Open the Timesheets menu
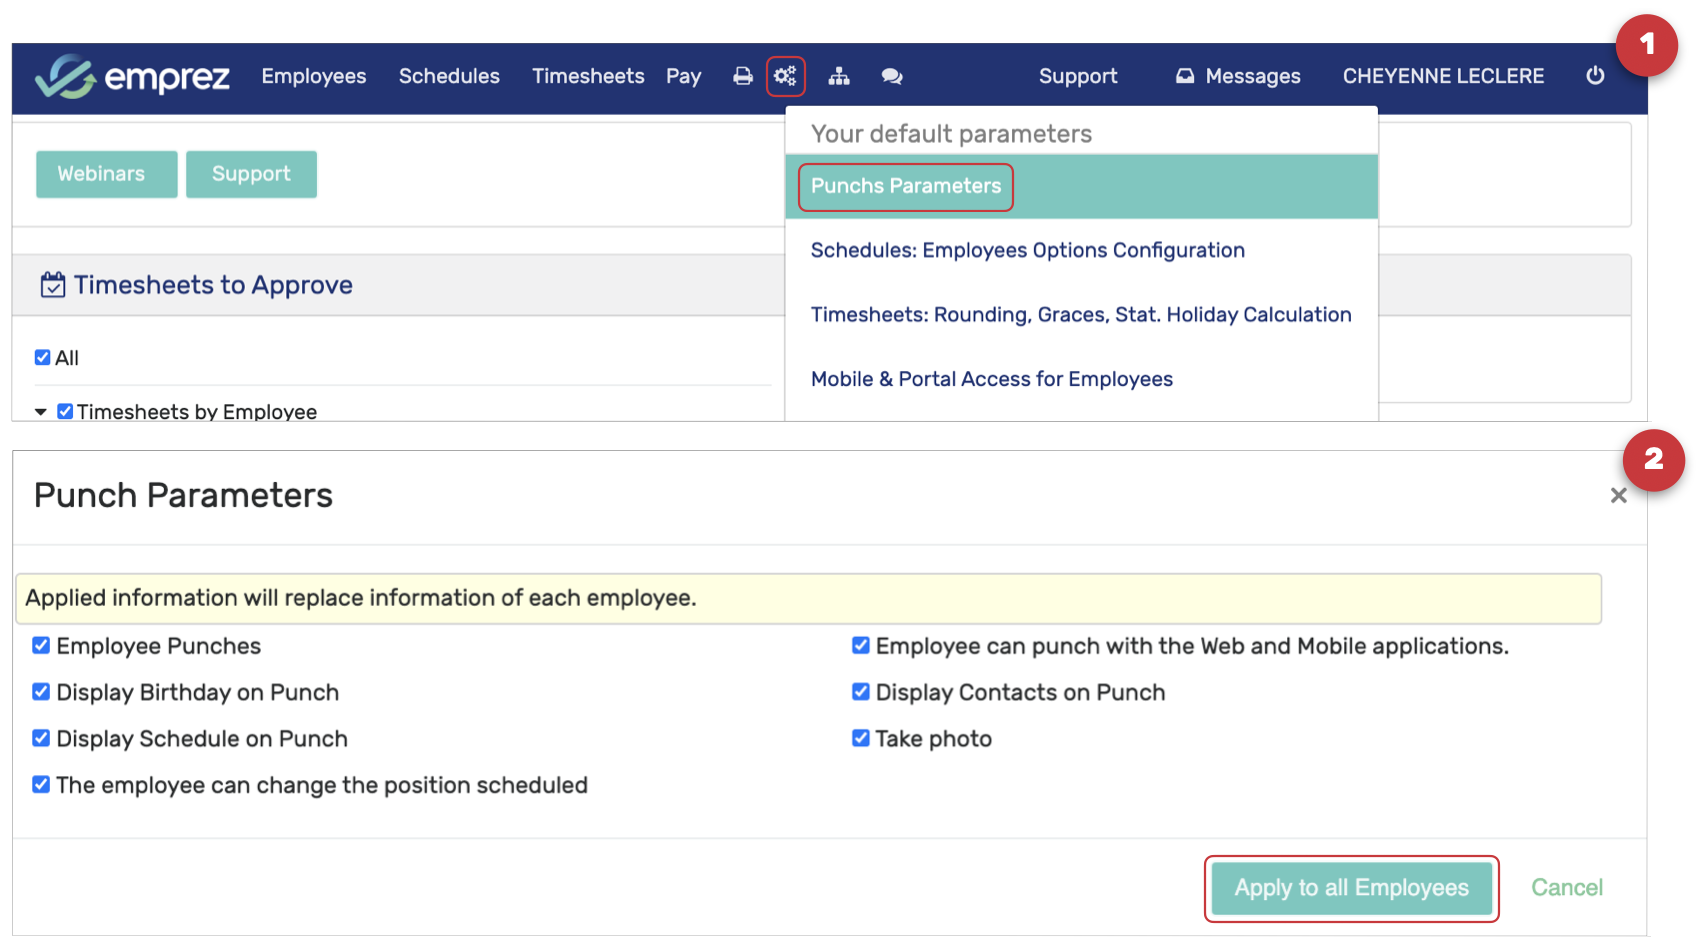This screenshot has width=1698, height=950. 588,76
